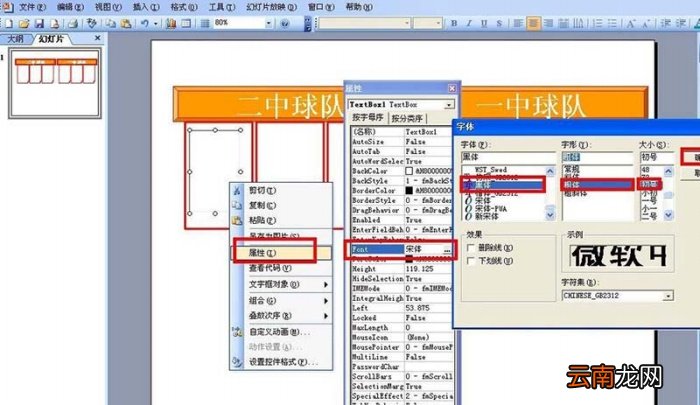Open the 编辑 menu
Viewport: 700px width, 405px height.
70,7
